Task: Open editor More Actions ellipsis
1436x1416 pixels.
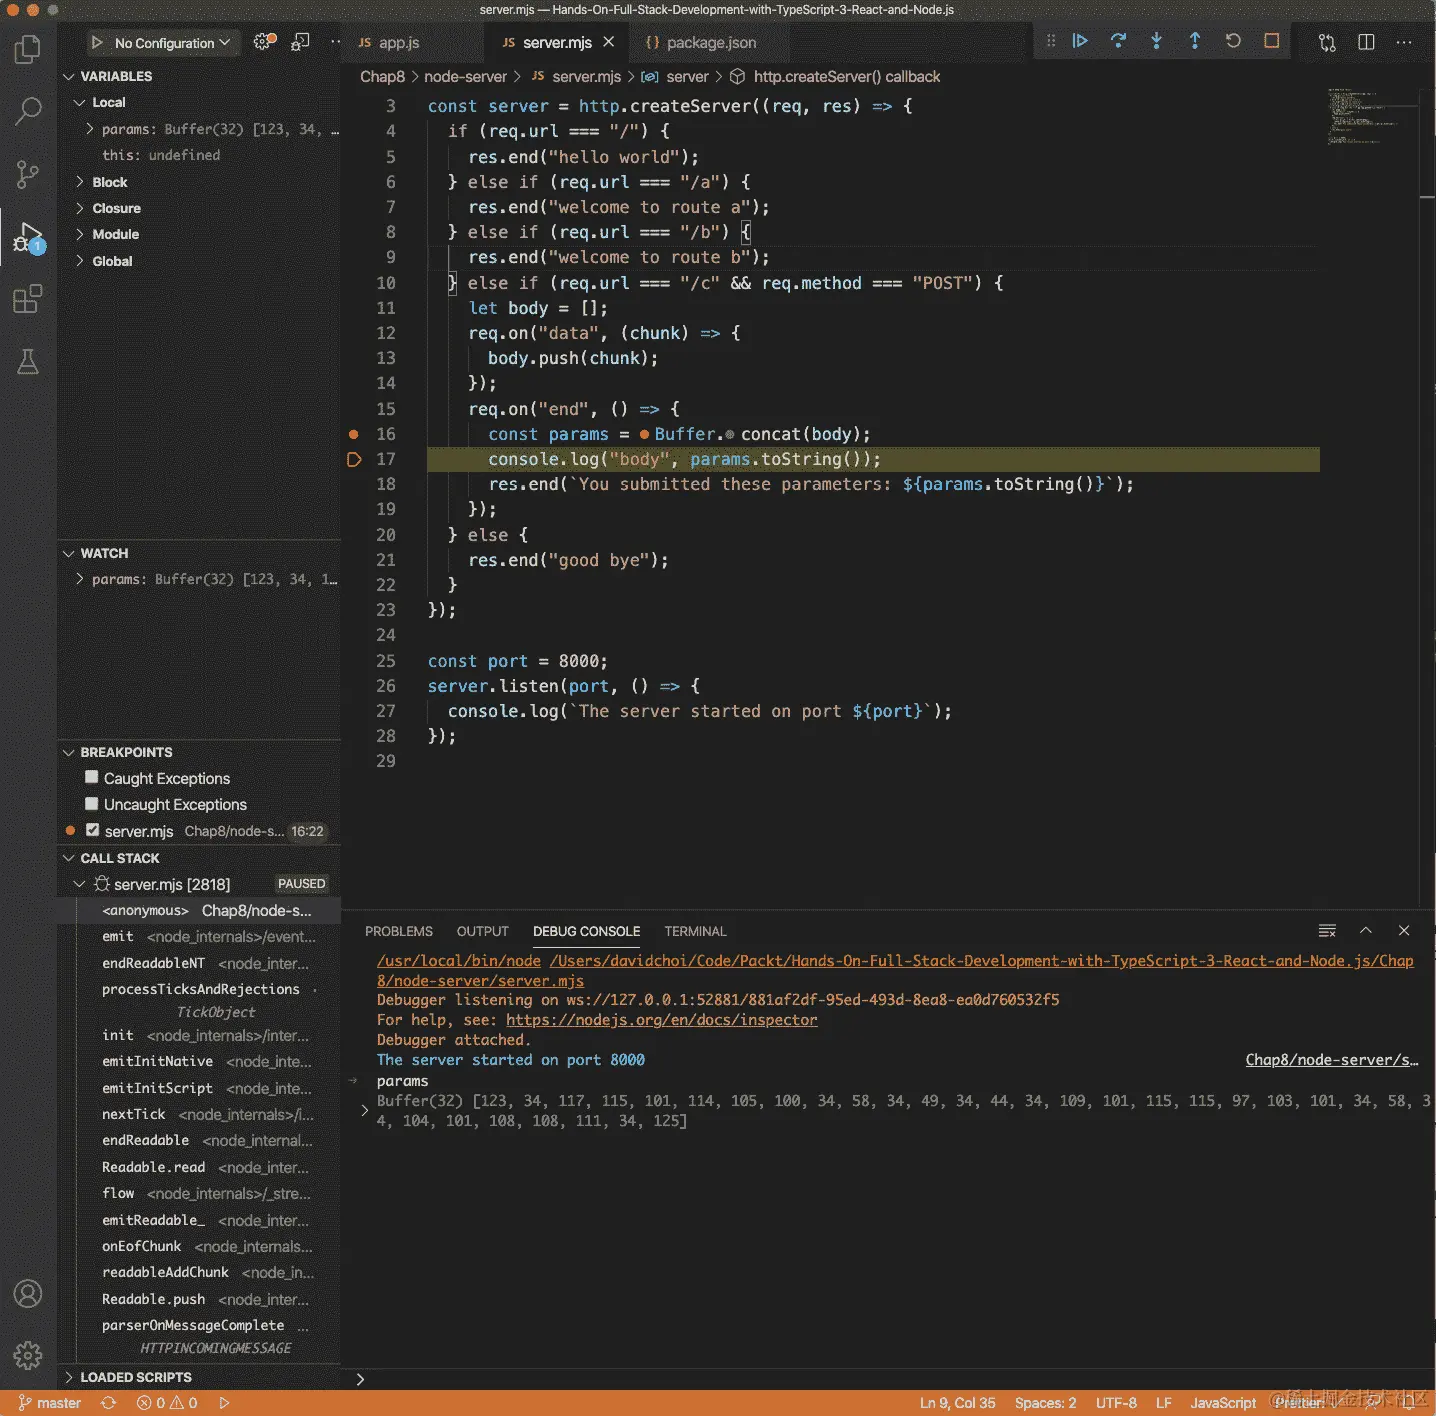Action: (1404, 42)
